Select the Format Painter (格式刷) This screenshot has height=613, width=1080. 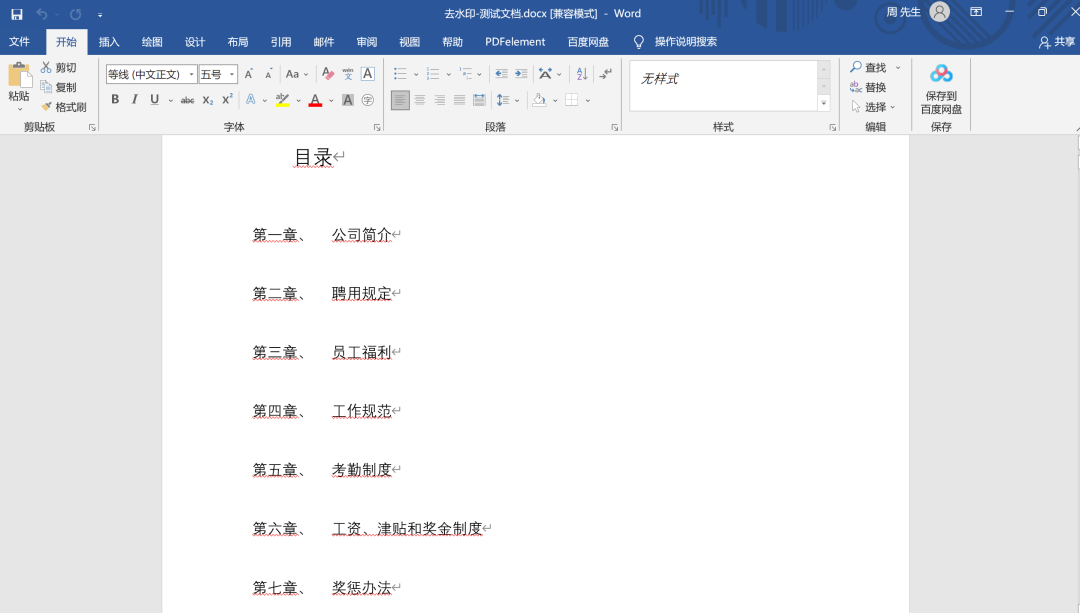63,107
